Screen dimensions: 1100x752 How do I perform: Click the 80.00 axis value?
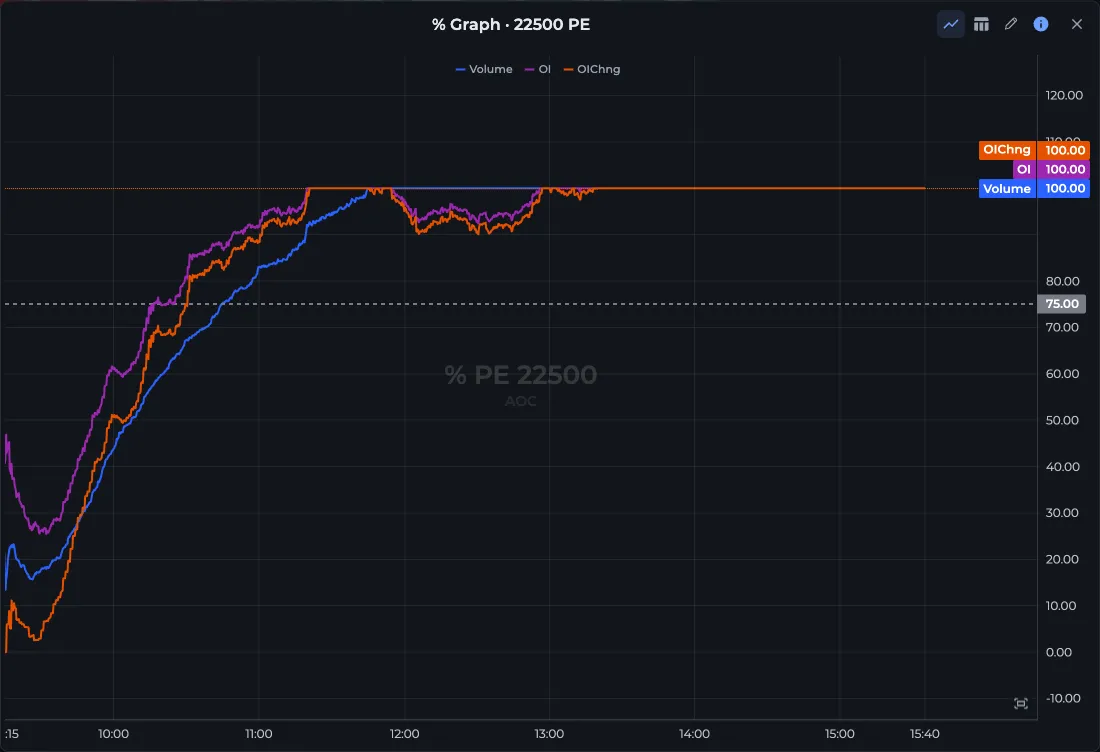click(1063, 281)
